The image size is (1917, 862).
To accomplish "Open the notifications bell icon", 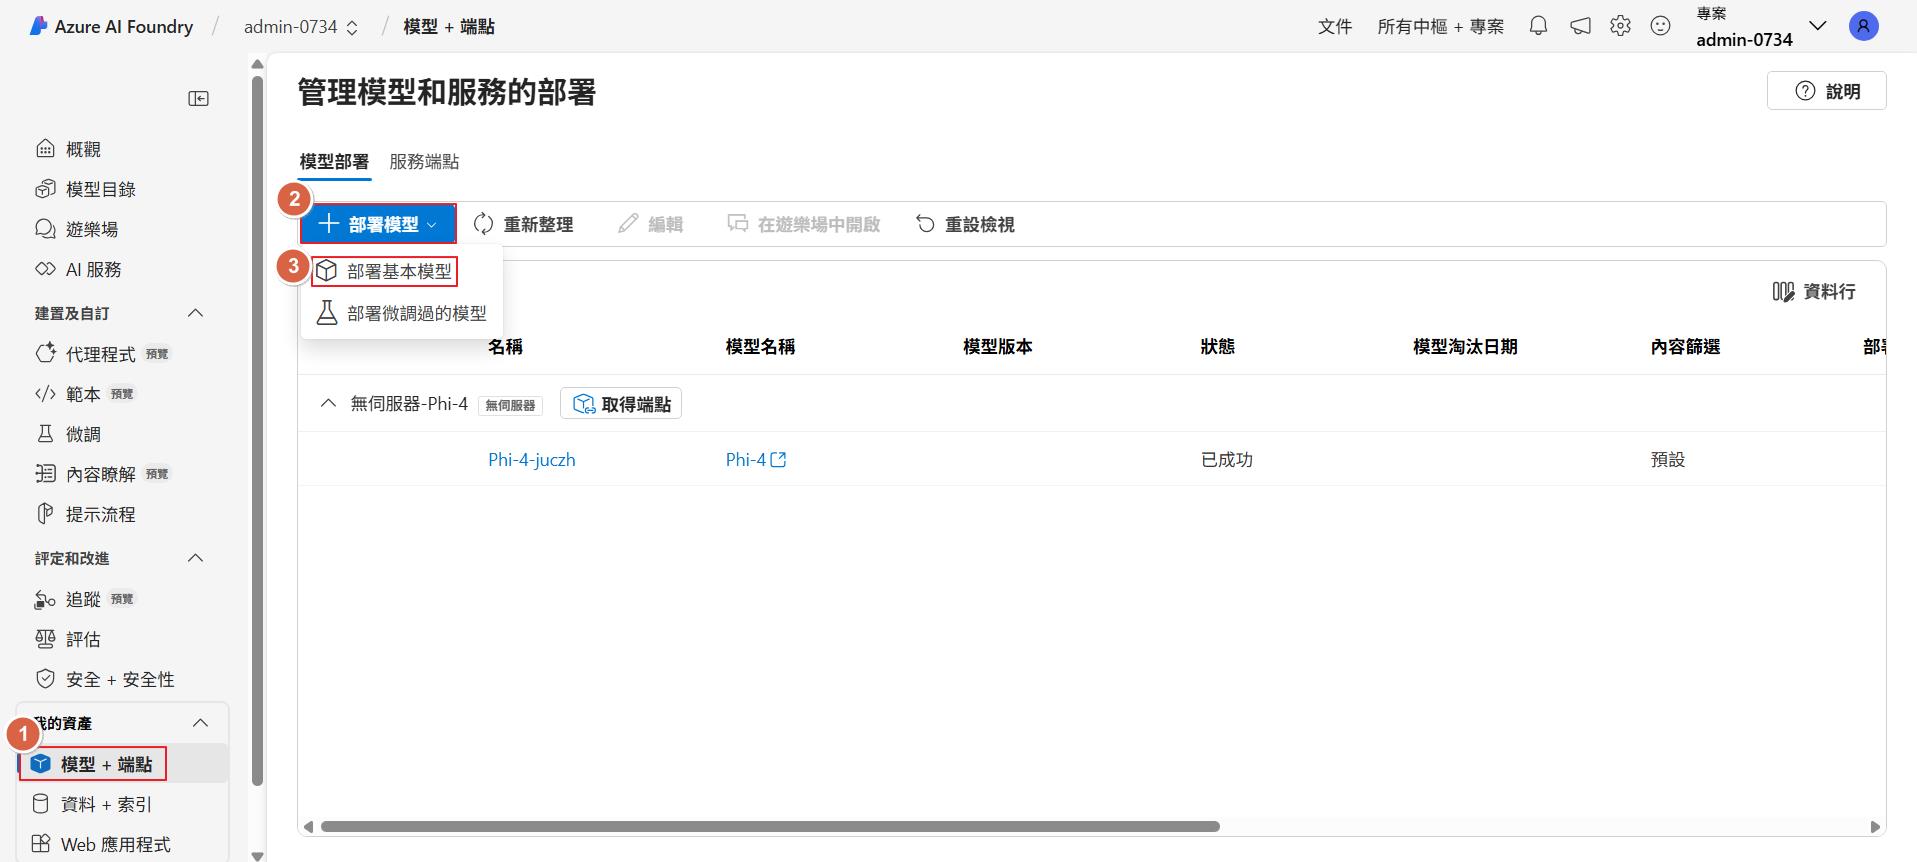I will click(x=1538, y=27).
